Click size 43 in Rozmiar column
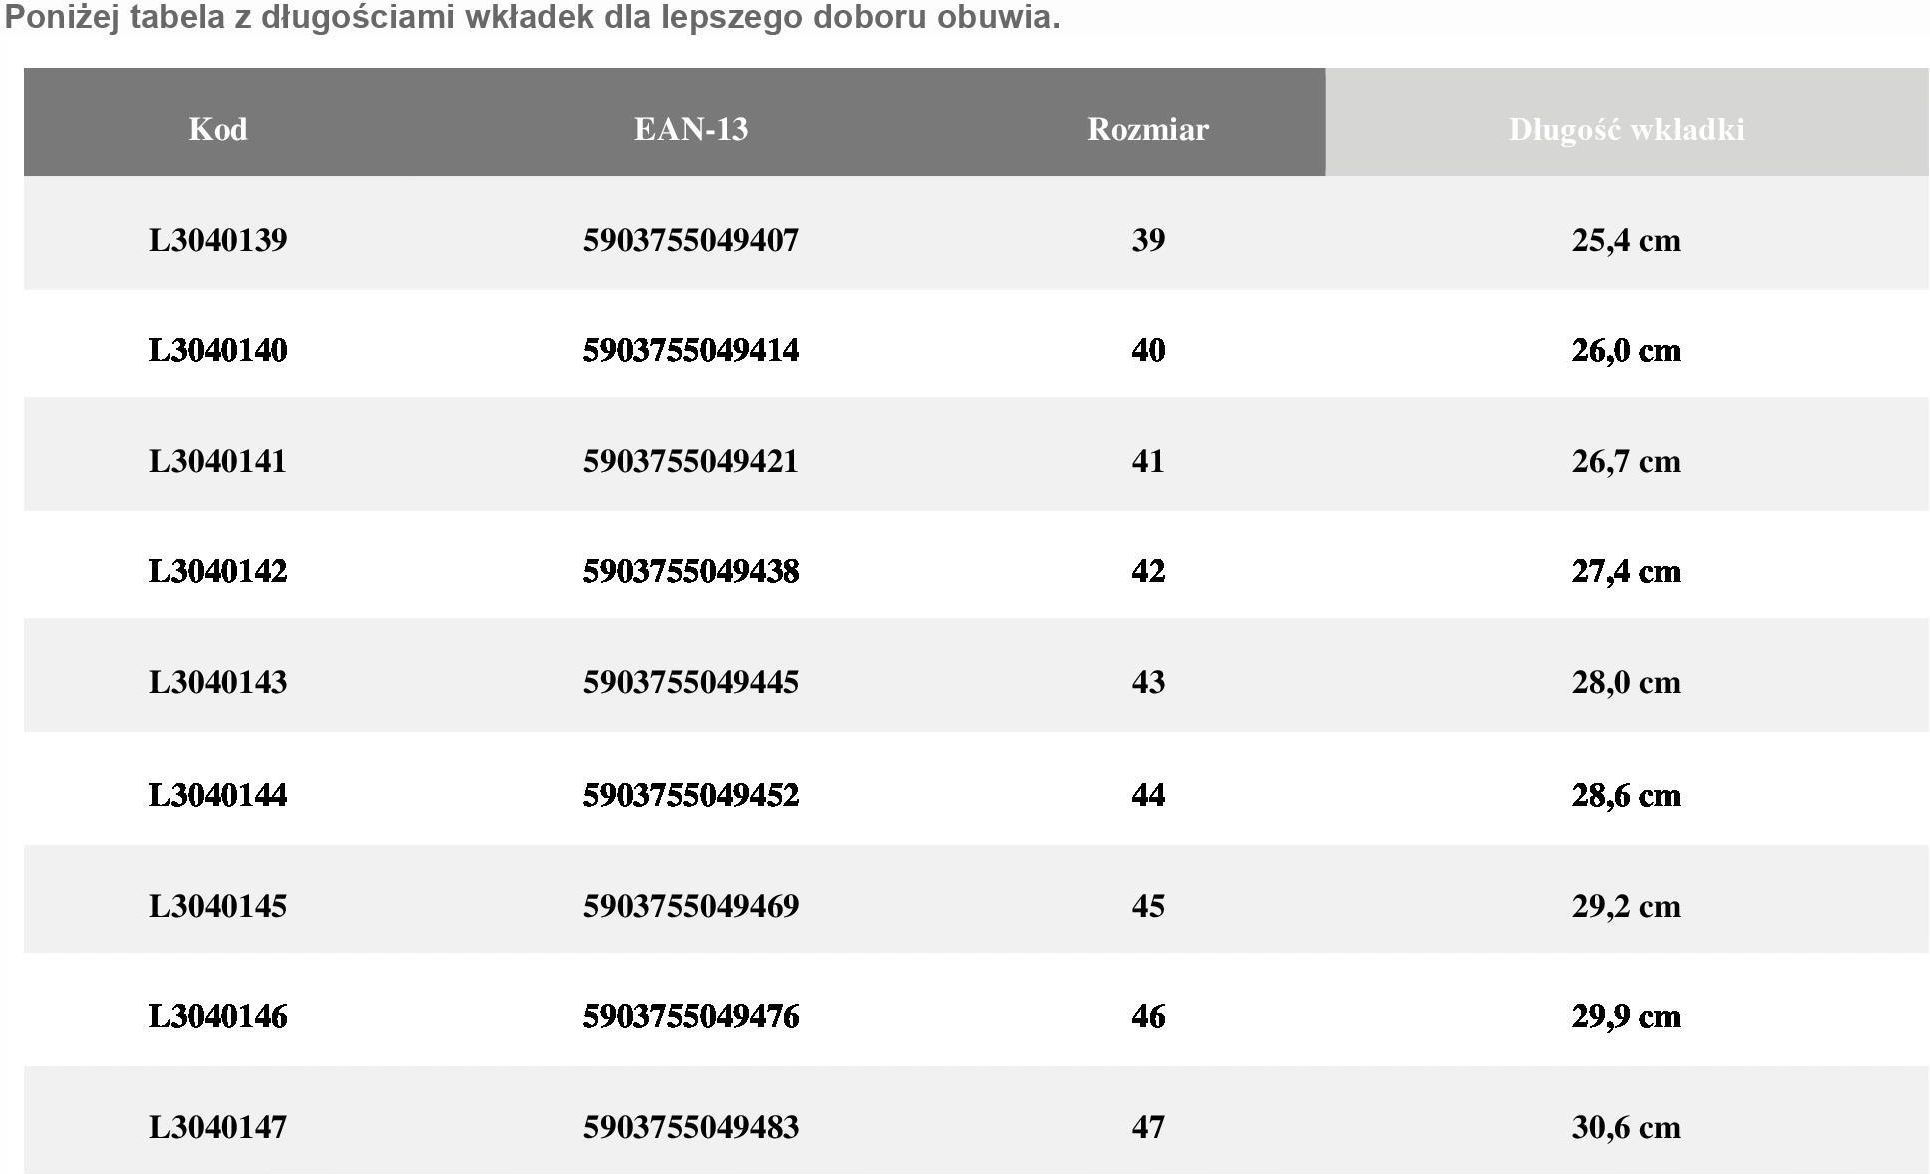This screenshot has height=1174, width=1930. click(x=1148, y=682)
